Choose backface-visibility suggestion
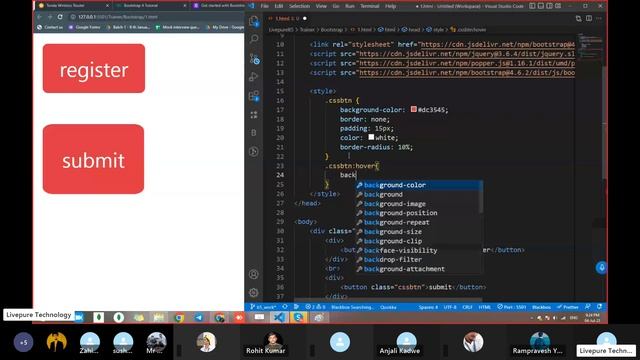The width and height of the screenshot is (640, 360). click(x=418, y=251)
